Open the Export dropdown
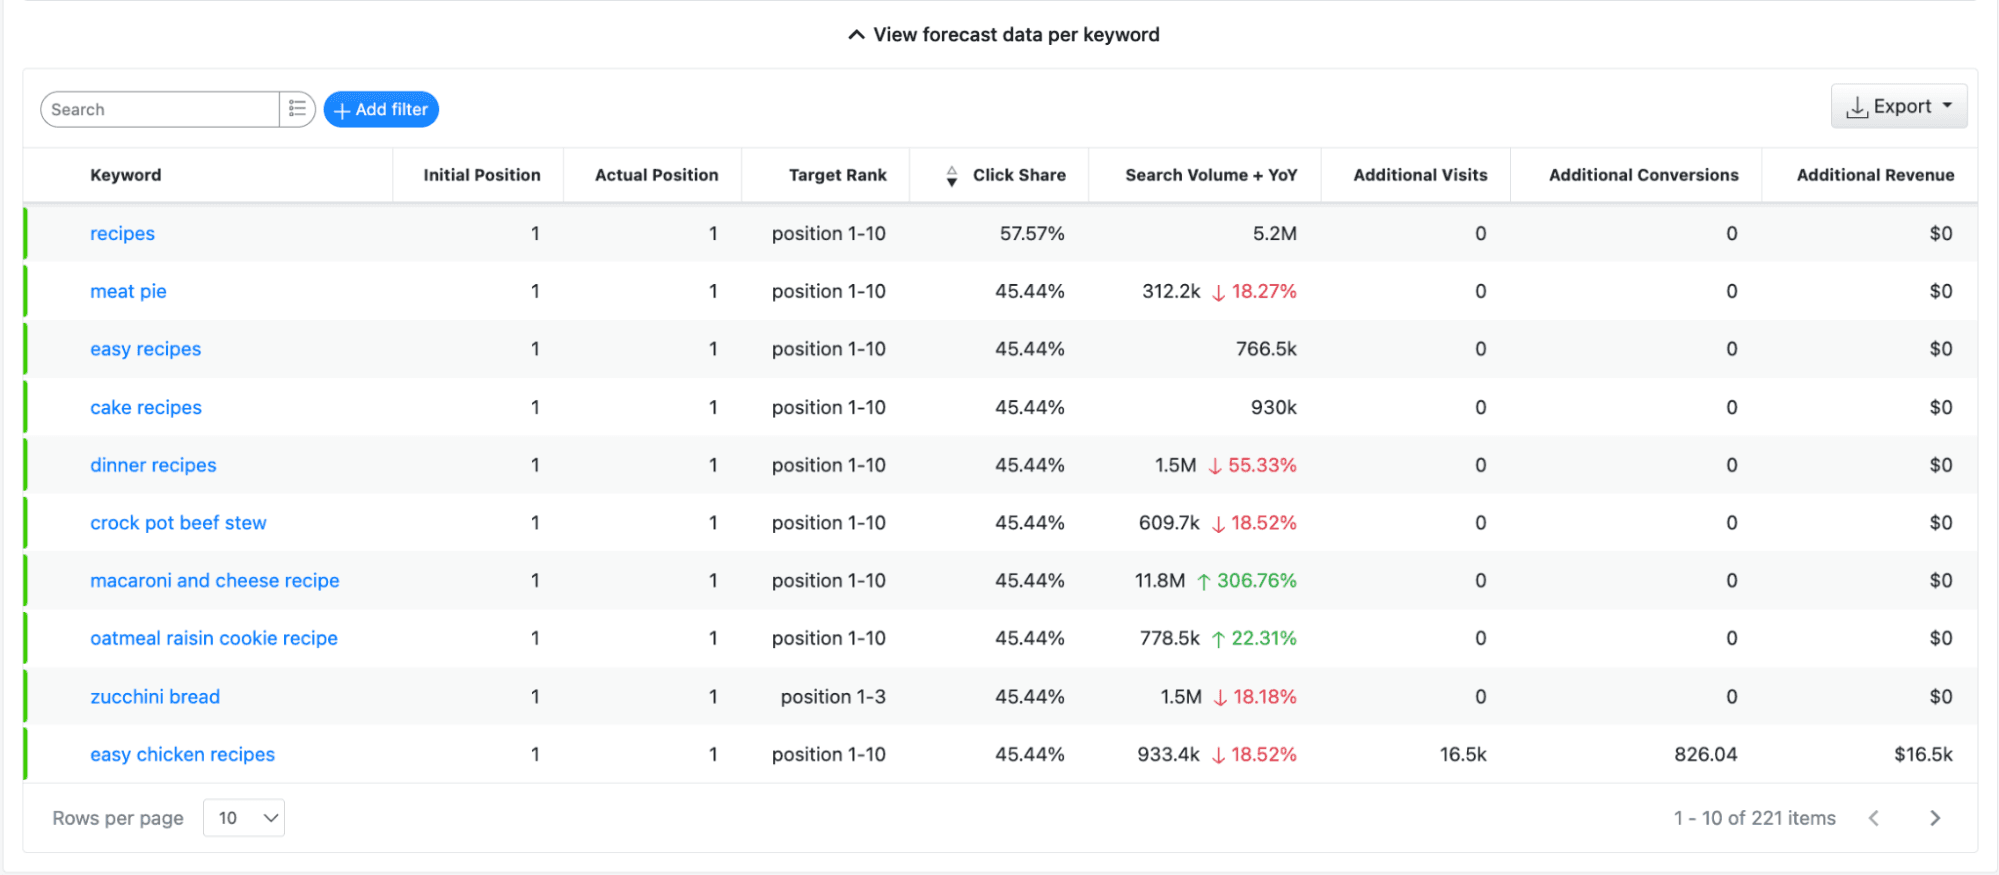The height and width of the screenshot is (875, 1999). pos(1899,106)
